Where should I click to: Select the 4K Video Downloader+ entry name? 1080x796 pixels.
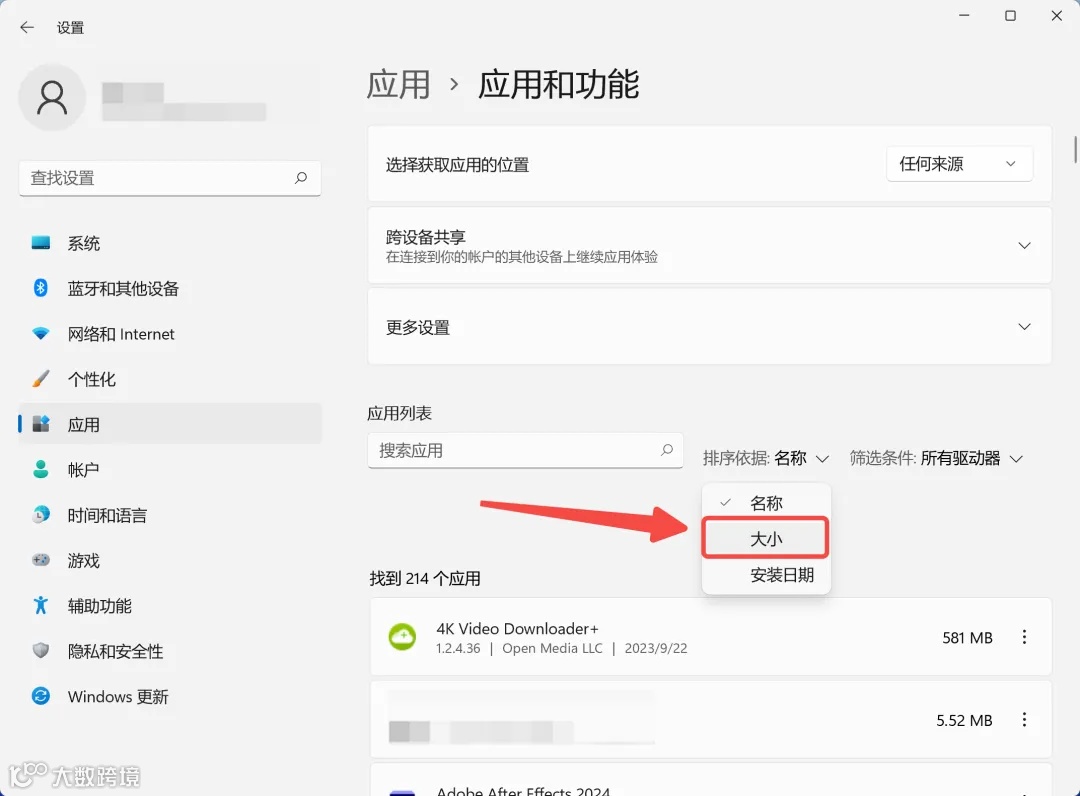coord(517,629)
